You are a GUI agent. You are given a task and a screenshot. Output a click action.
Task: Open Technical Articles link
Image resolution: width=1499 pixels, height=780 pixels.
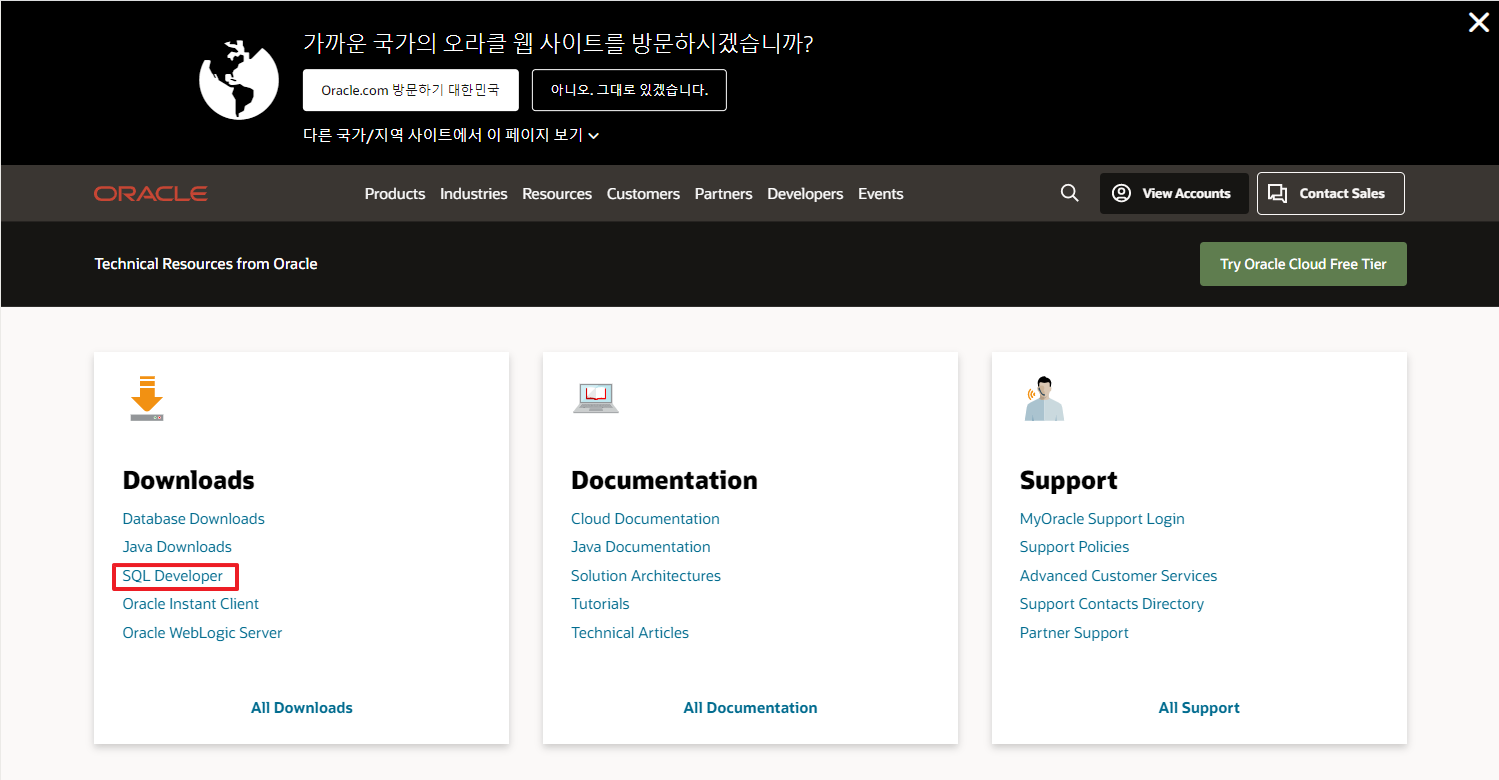coord(630,633)
